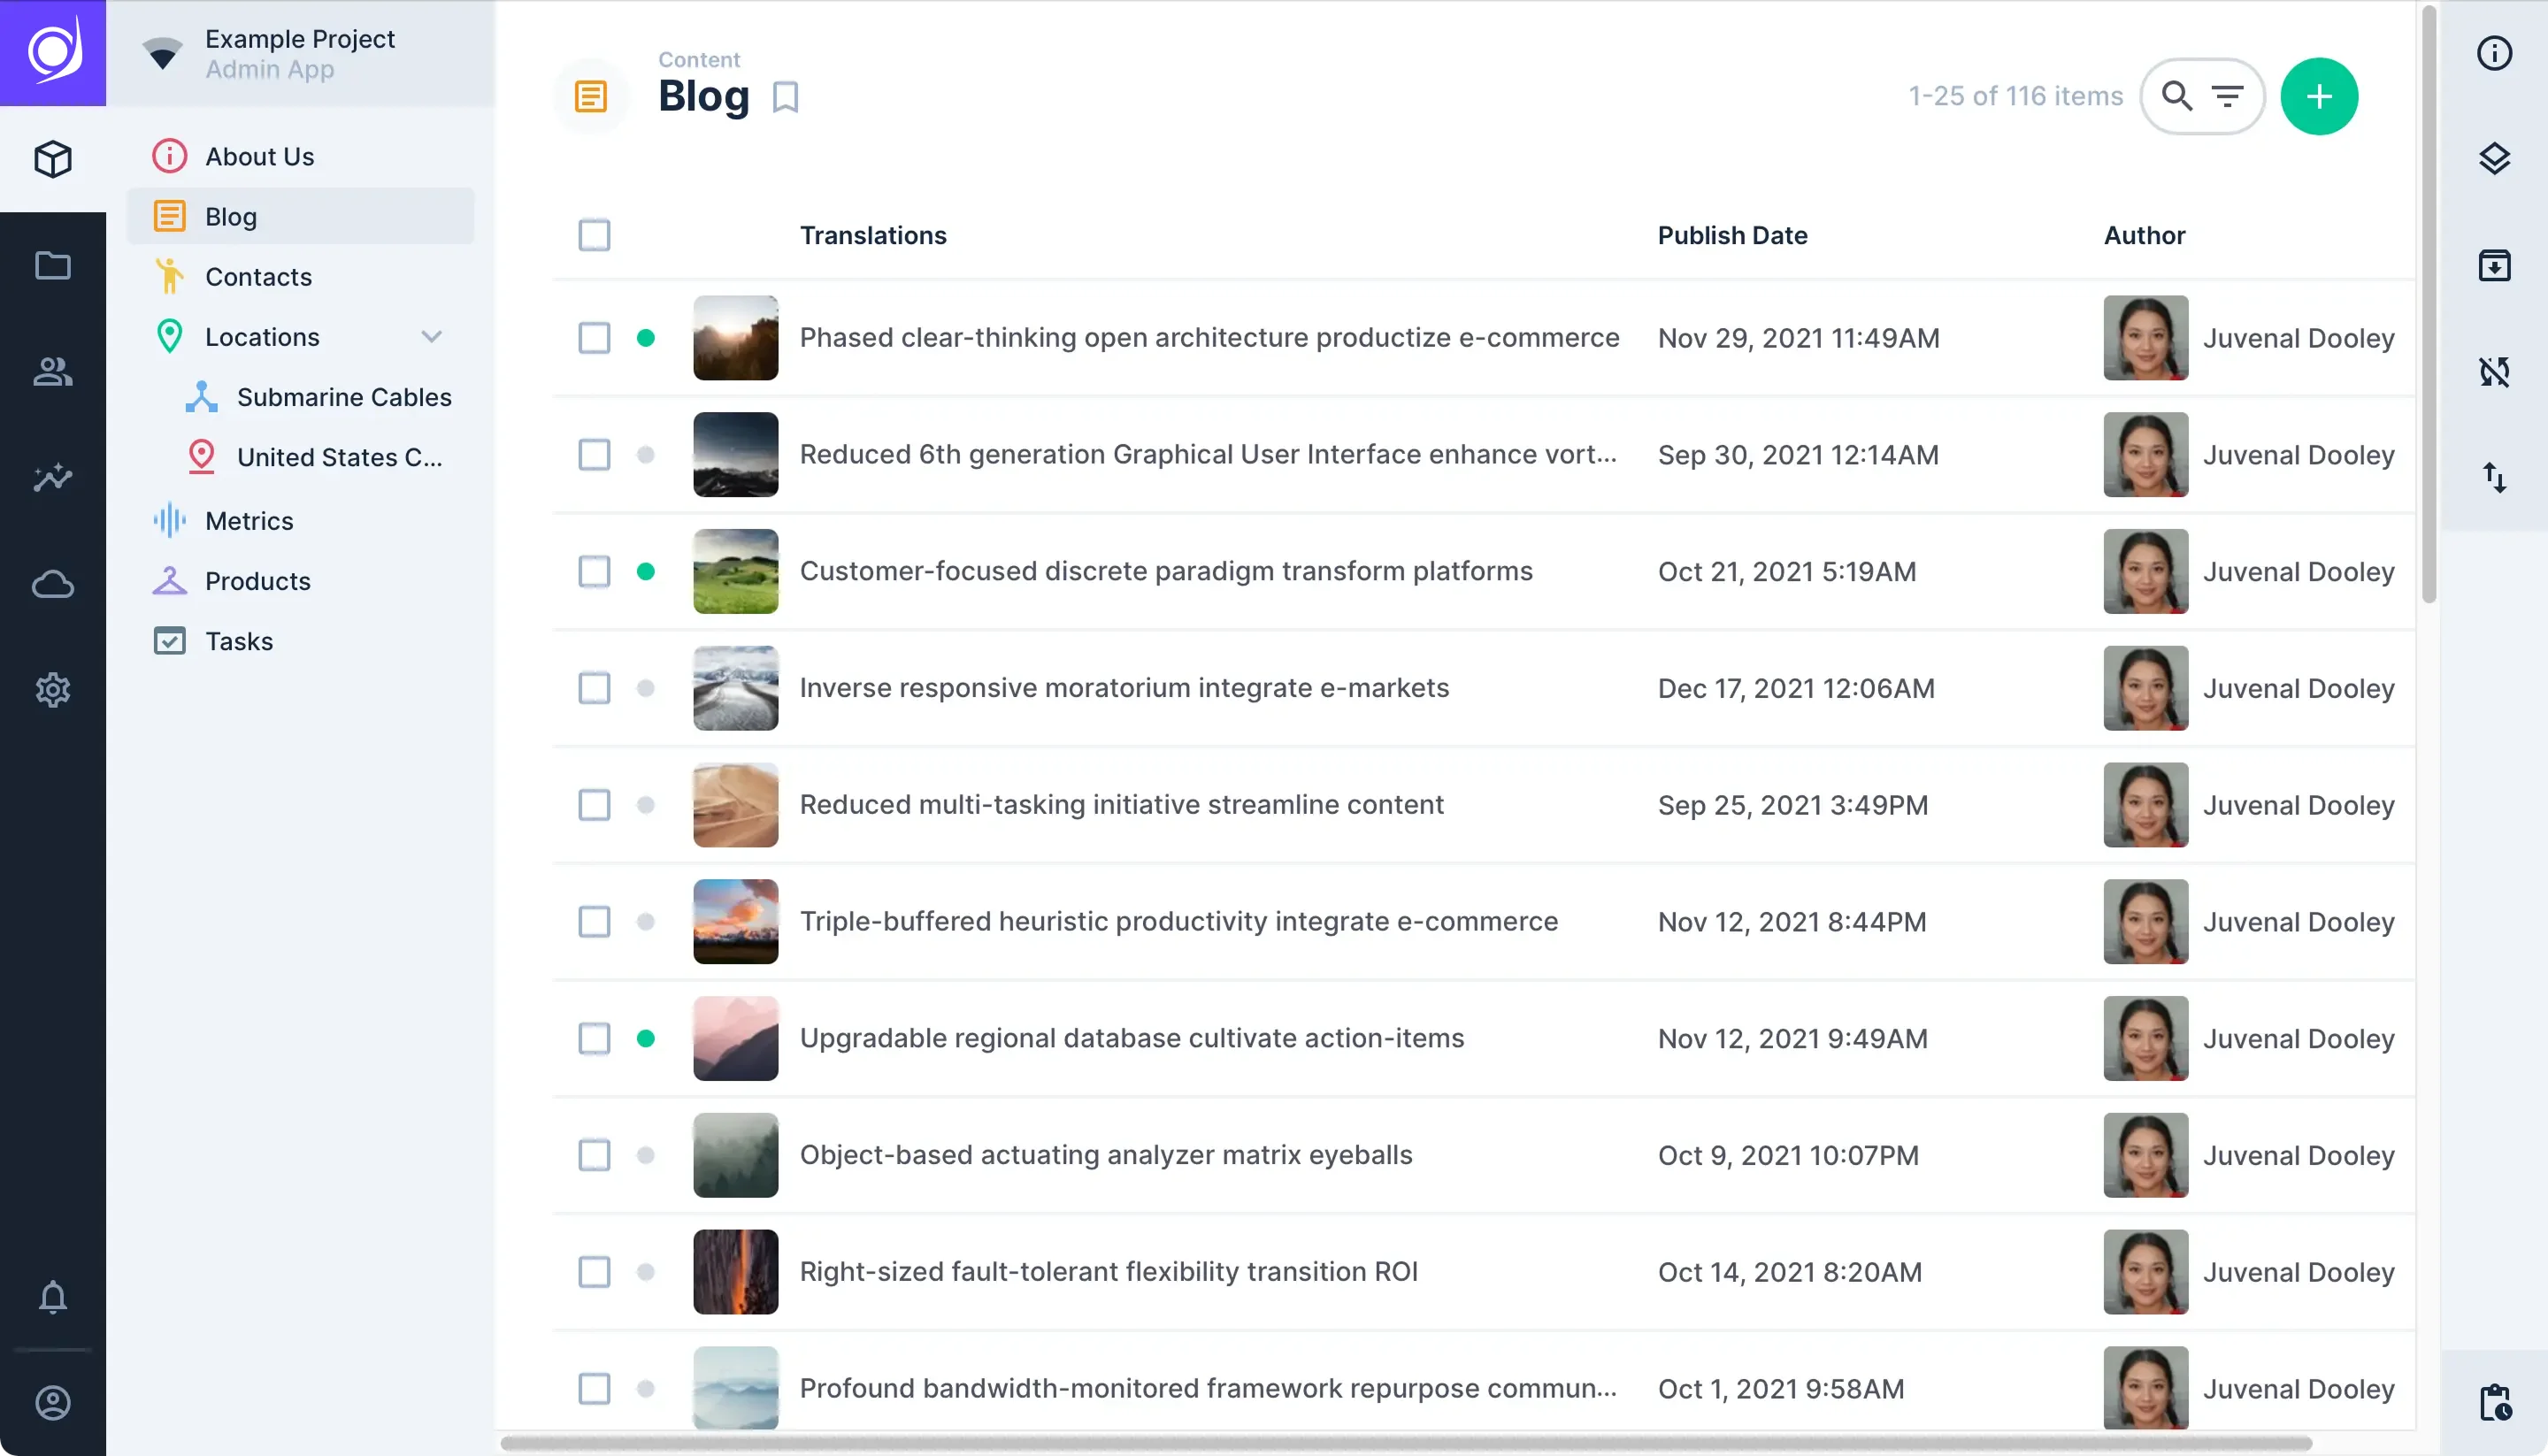Select the Upgradable regional database row checkbox
Image resolution: width=2548 pixels, height=1456 pixels.
[594, 1038]
